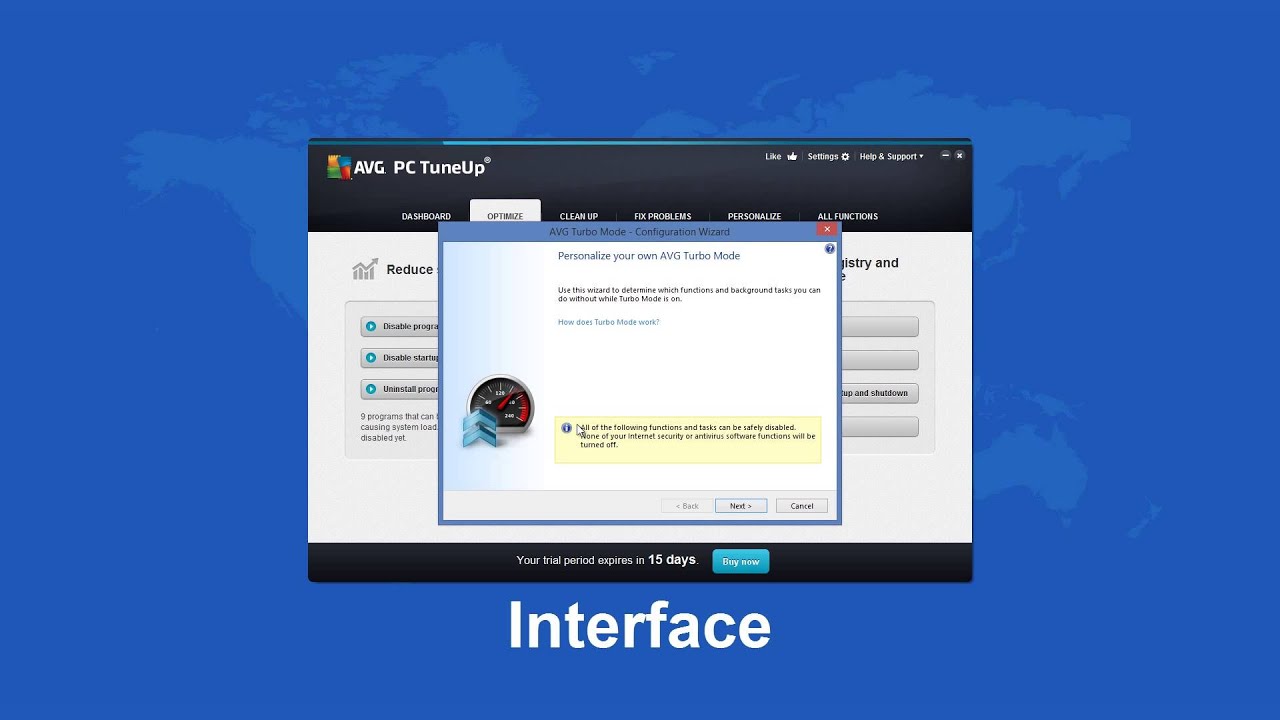Close the Turbo Mode Configuration Wizard
1280x720 pixels.
827,229
